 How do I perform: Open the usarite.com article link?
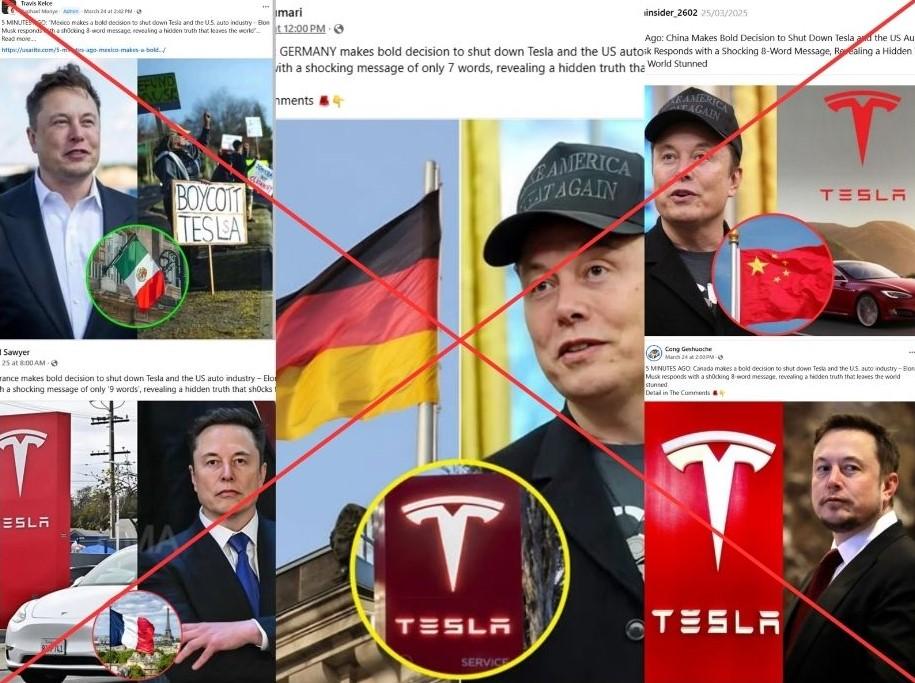(x=83, y=50)
